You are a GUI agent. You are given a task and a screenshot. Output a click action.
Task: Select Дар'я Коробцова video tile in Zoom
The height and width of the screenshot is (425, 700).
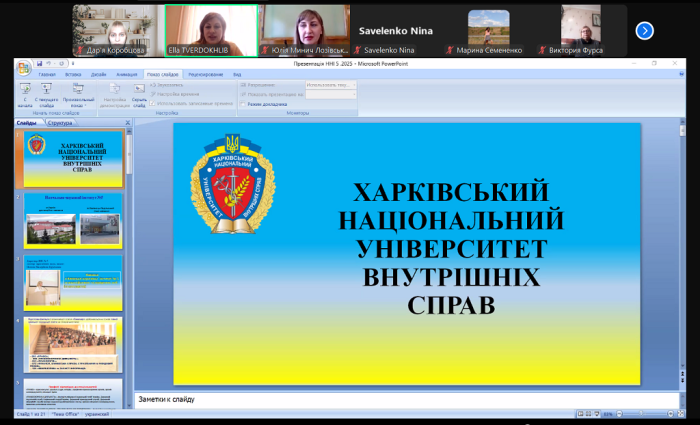click(x=119, y=30)
